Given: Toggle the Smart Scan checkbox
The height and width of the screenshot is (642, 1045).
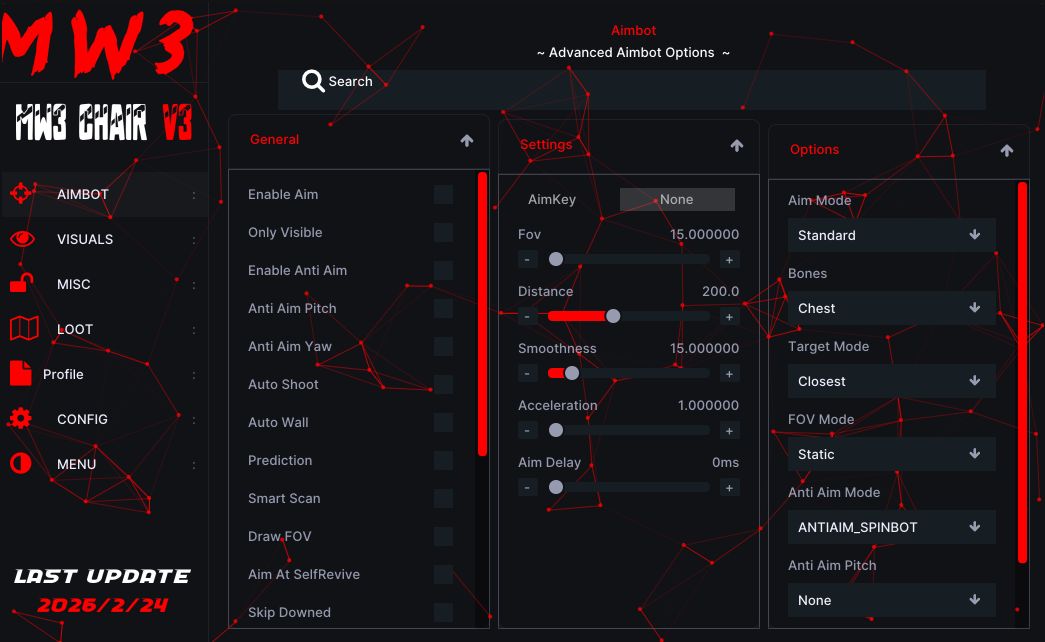Looking at the screenshot, I should 443,498.
